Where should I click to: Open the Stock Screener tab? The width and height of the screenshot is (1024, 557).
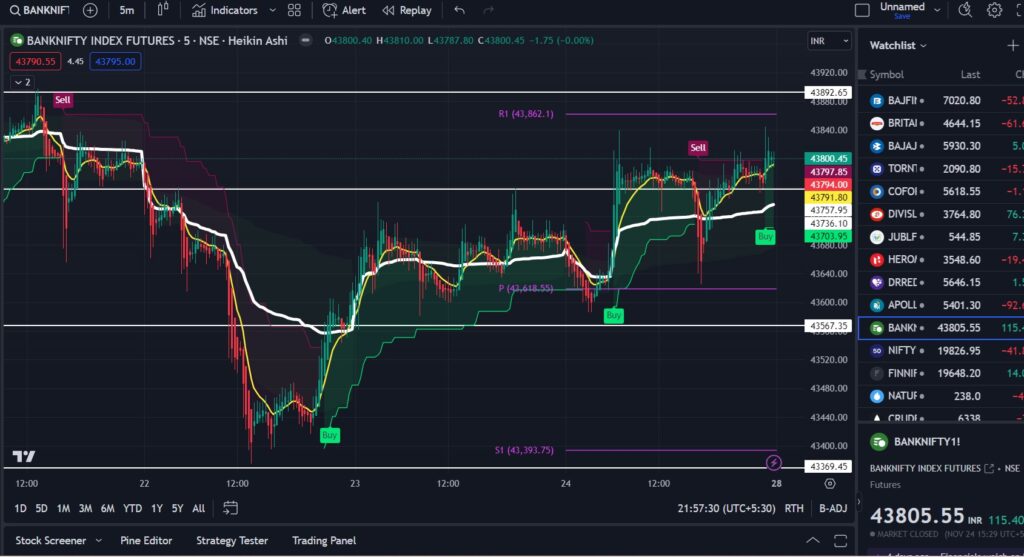coord(50,541)
